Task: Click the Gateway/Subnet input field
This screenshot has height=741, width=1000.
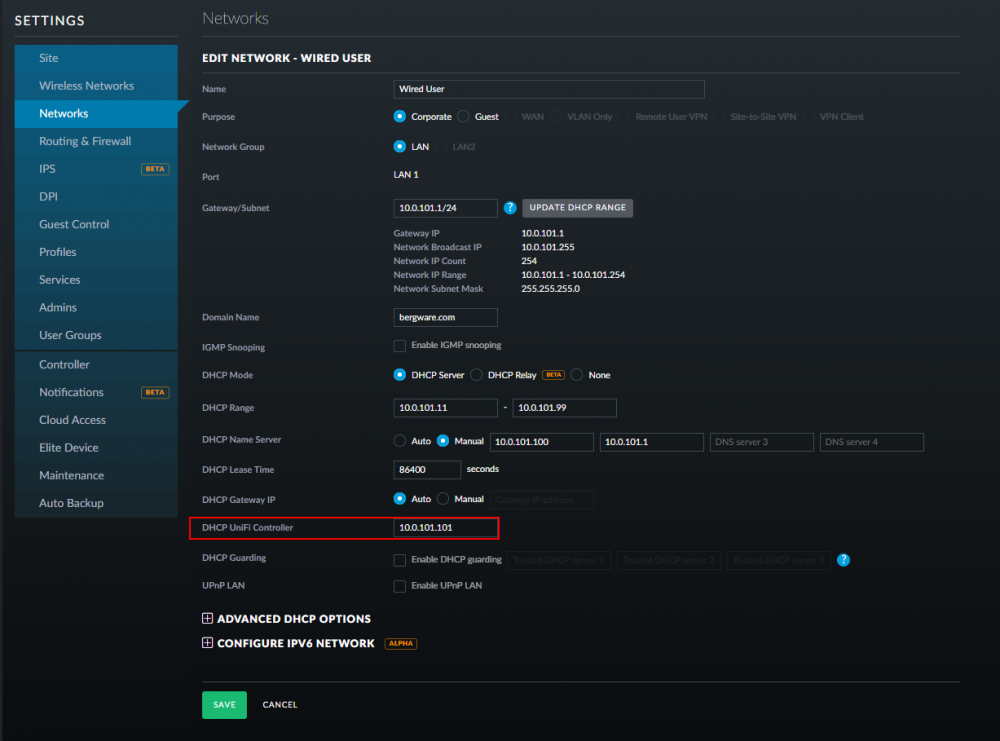Action: coord(446,208)
